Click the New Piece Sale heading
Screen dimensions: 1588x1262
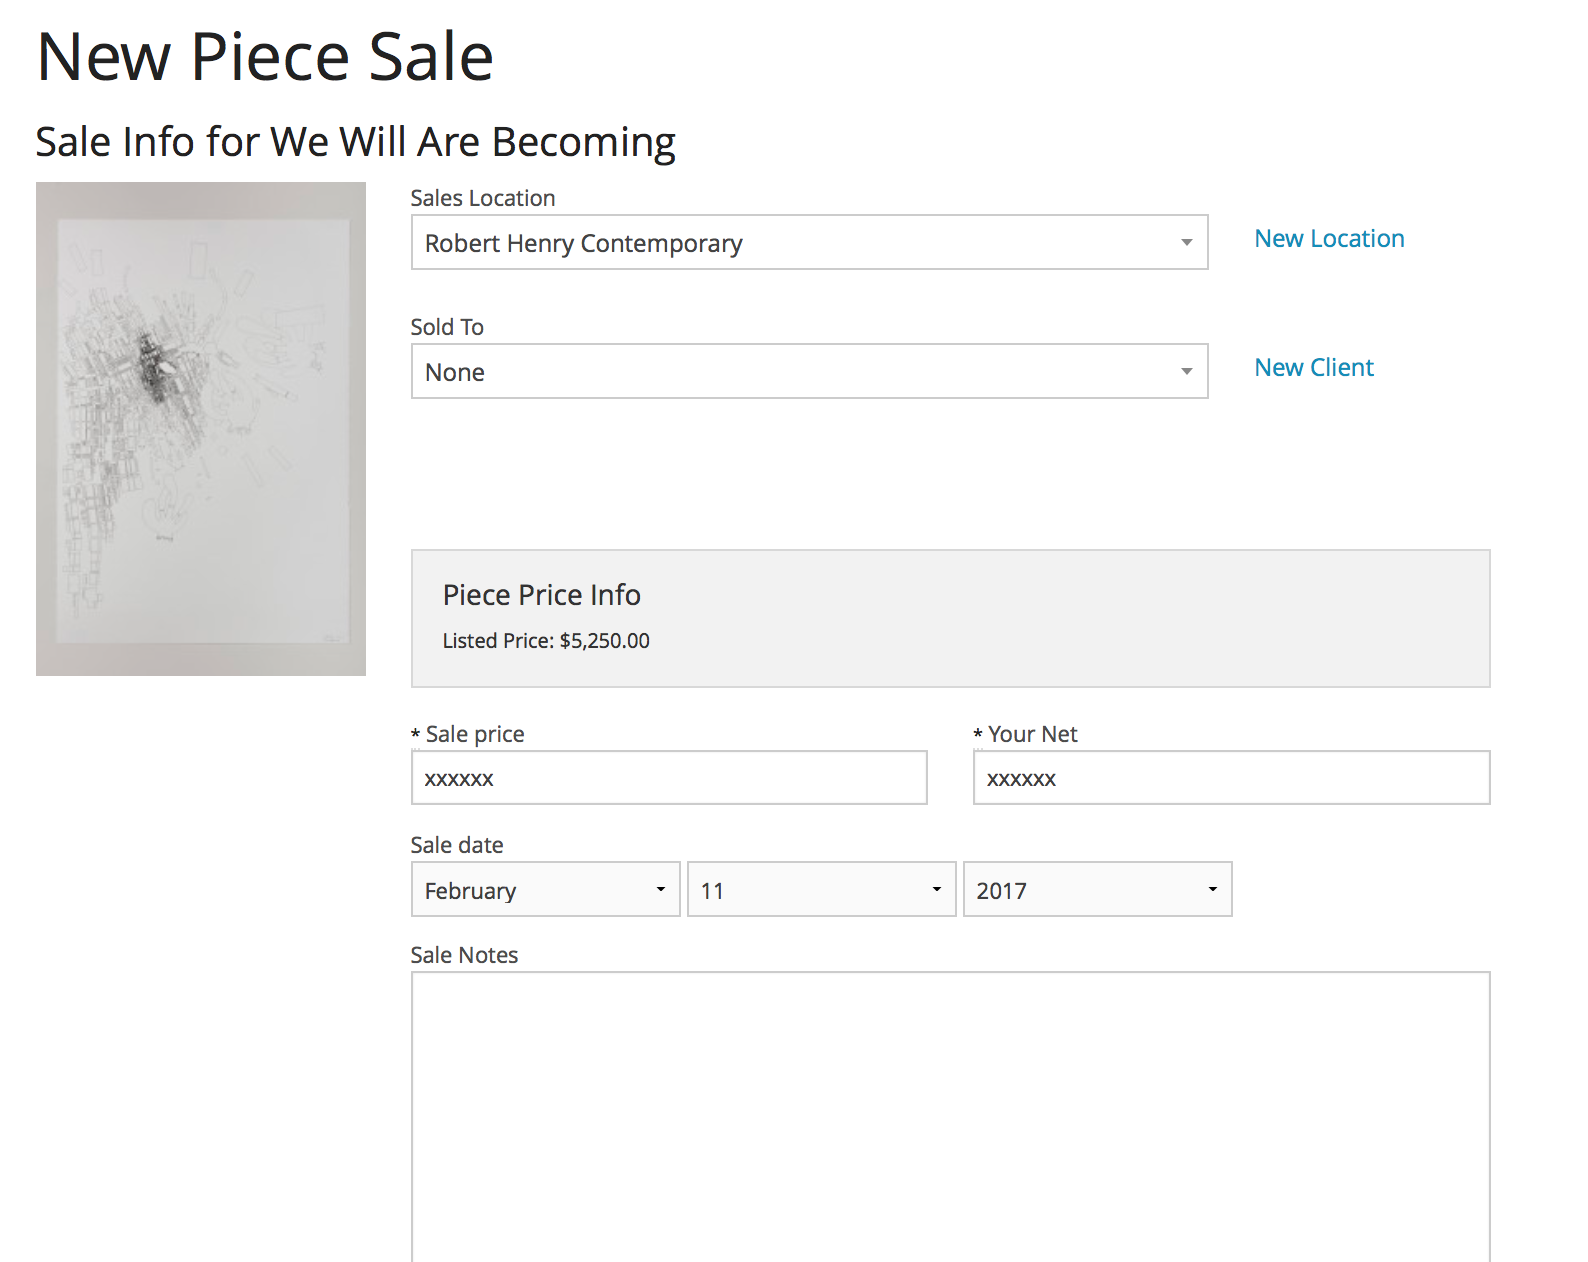point(265,57)
